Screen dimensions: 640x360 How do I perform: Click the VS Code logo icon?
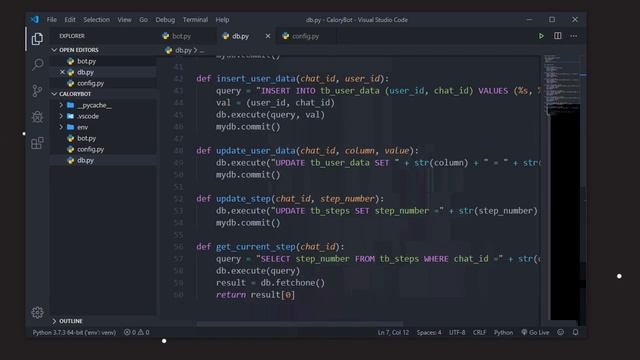34,19
